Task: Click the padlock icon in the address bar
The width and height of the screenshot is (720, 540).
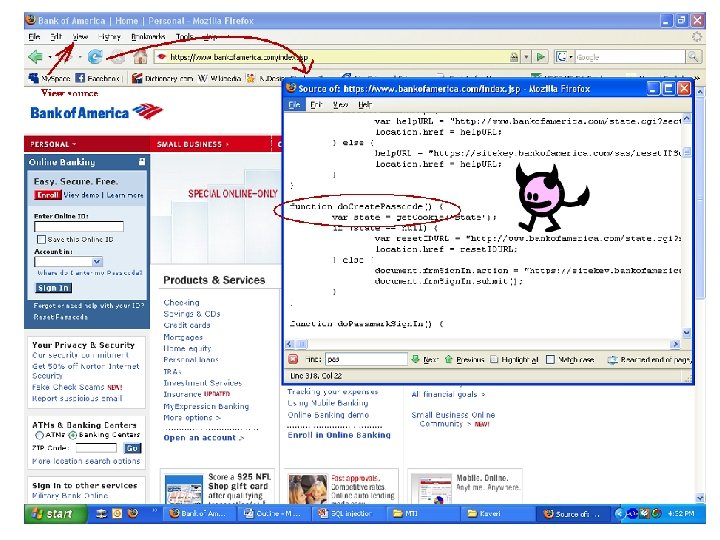Action: pyautogui.click(x=514, y=57)
